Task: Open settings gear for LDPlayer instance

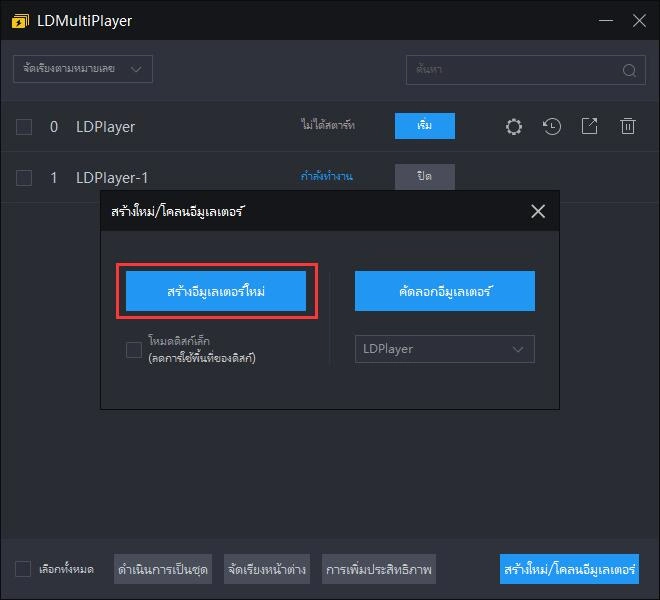Action: click(514, 127)
